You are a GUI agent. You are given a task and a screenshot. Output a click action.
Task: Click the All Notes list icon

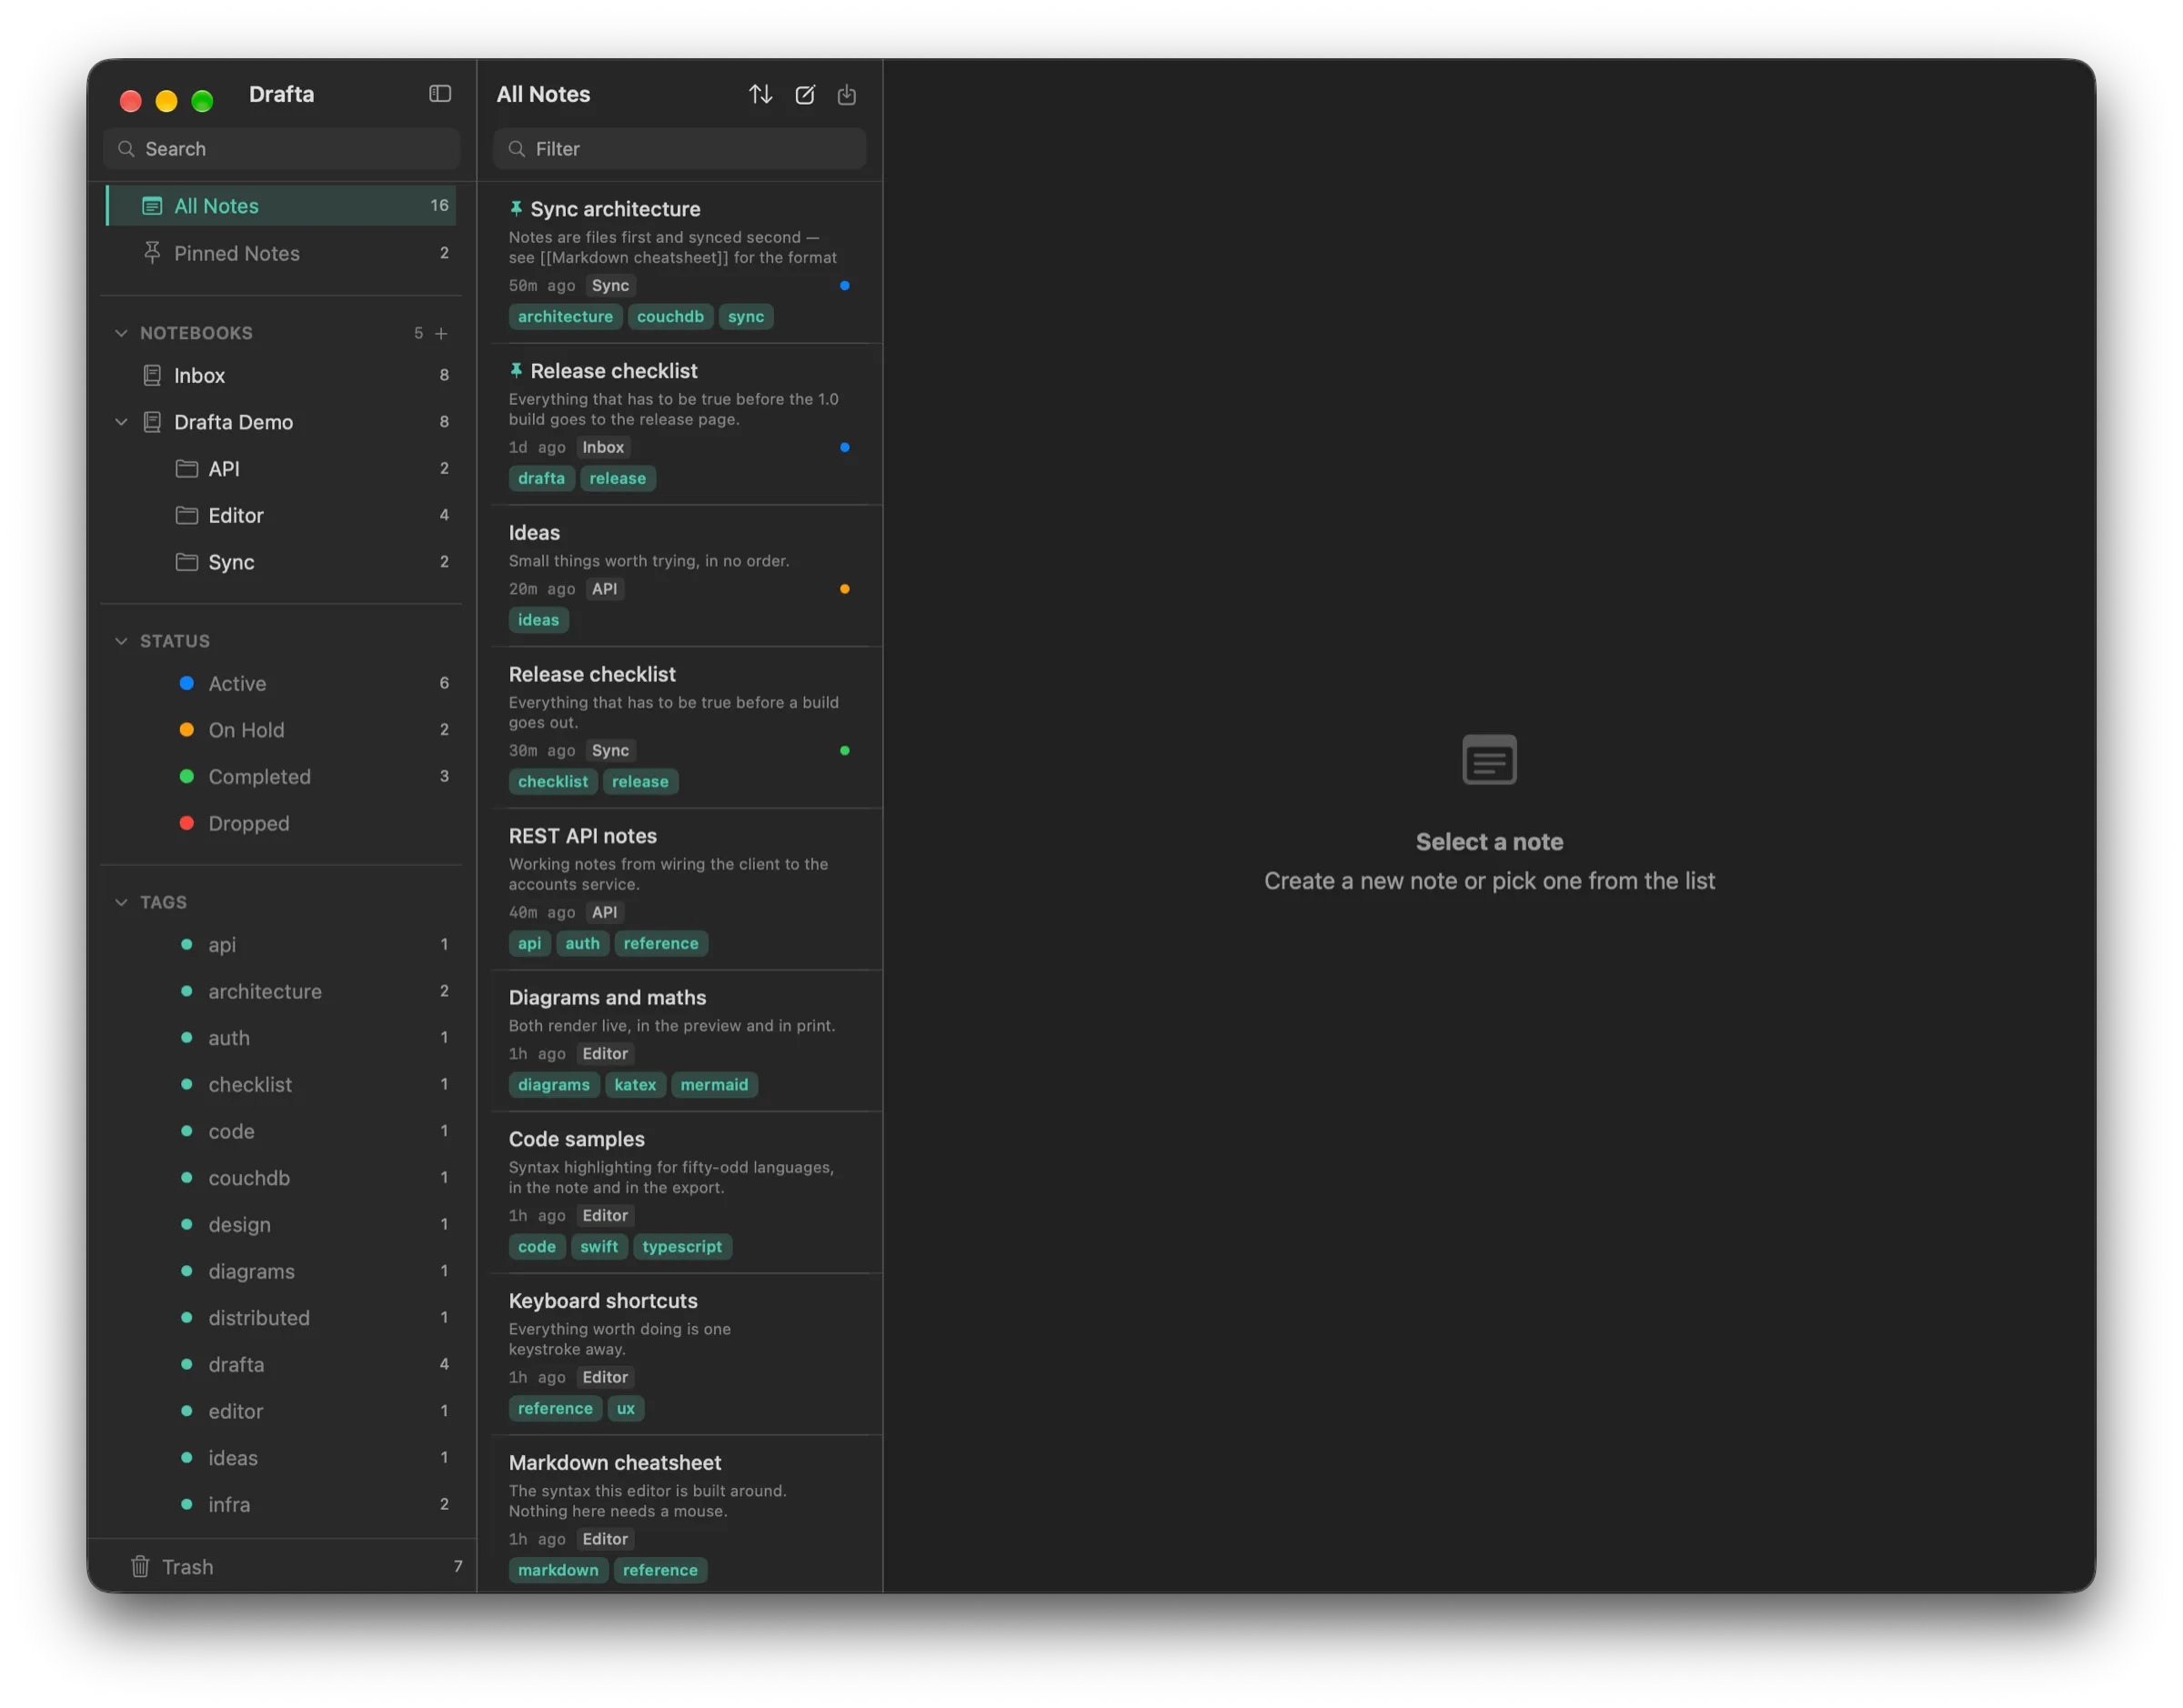click(x=152, y=206)
